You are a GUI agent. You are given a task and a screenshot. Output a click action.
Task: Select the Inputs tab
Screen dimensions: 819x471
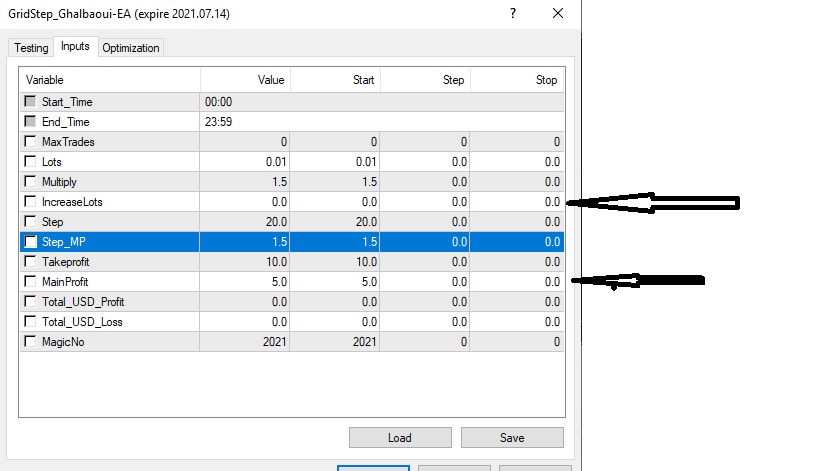point(75,47)
